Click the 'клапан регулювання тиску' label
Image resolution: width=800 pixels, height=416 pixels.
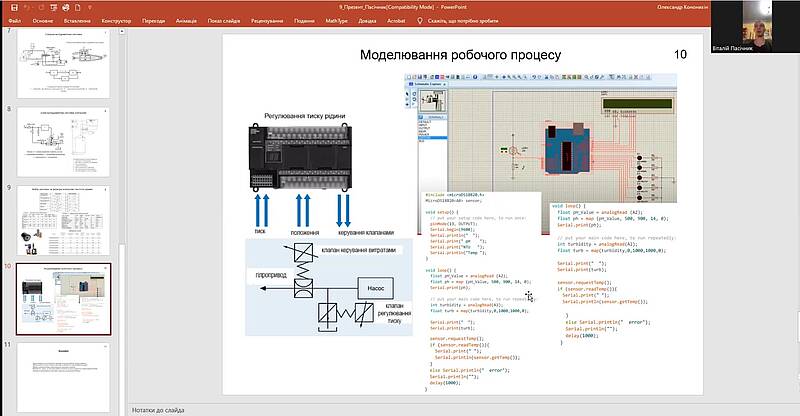[394, 313]
